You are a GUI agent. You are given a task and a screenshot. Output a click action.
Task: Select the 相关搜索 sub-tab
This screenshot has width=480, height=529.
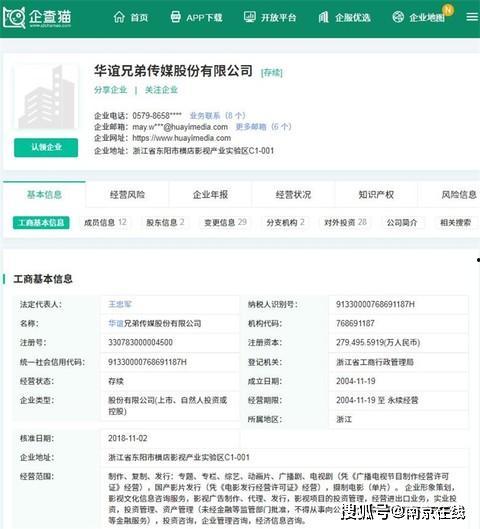click(456, 223)
